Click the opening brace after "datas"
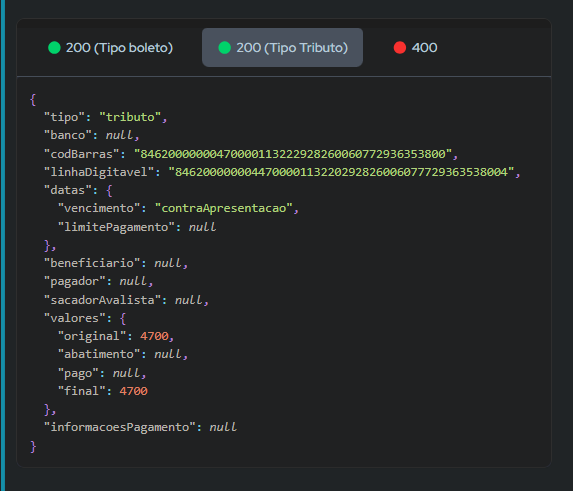This screenshot has height=491, width=573. click(x=109, y=190)
